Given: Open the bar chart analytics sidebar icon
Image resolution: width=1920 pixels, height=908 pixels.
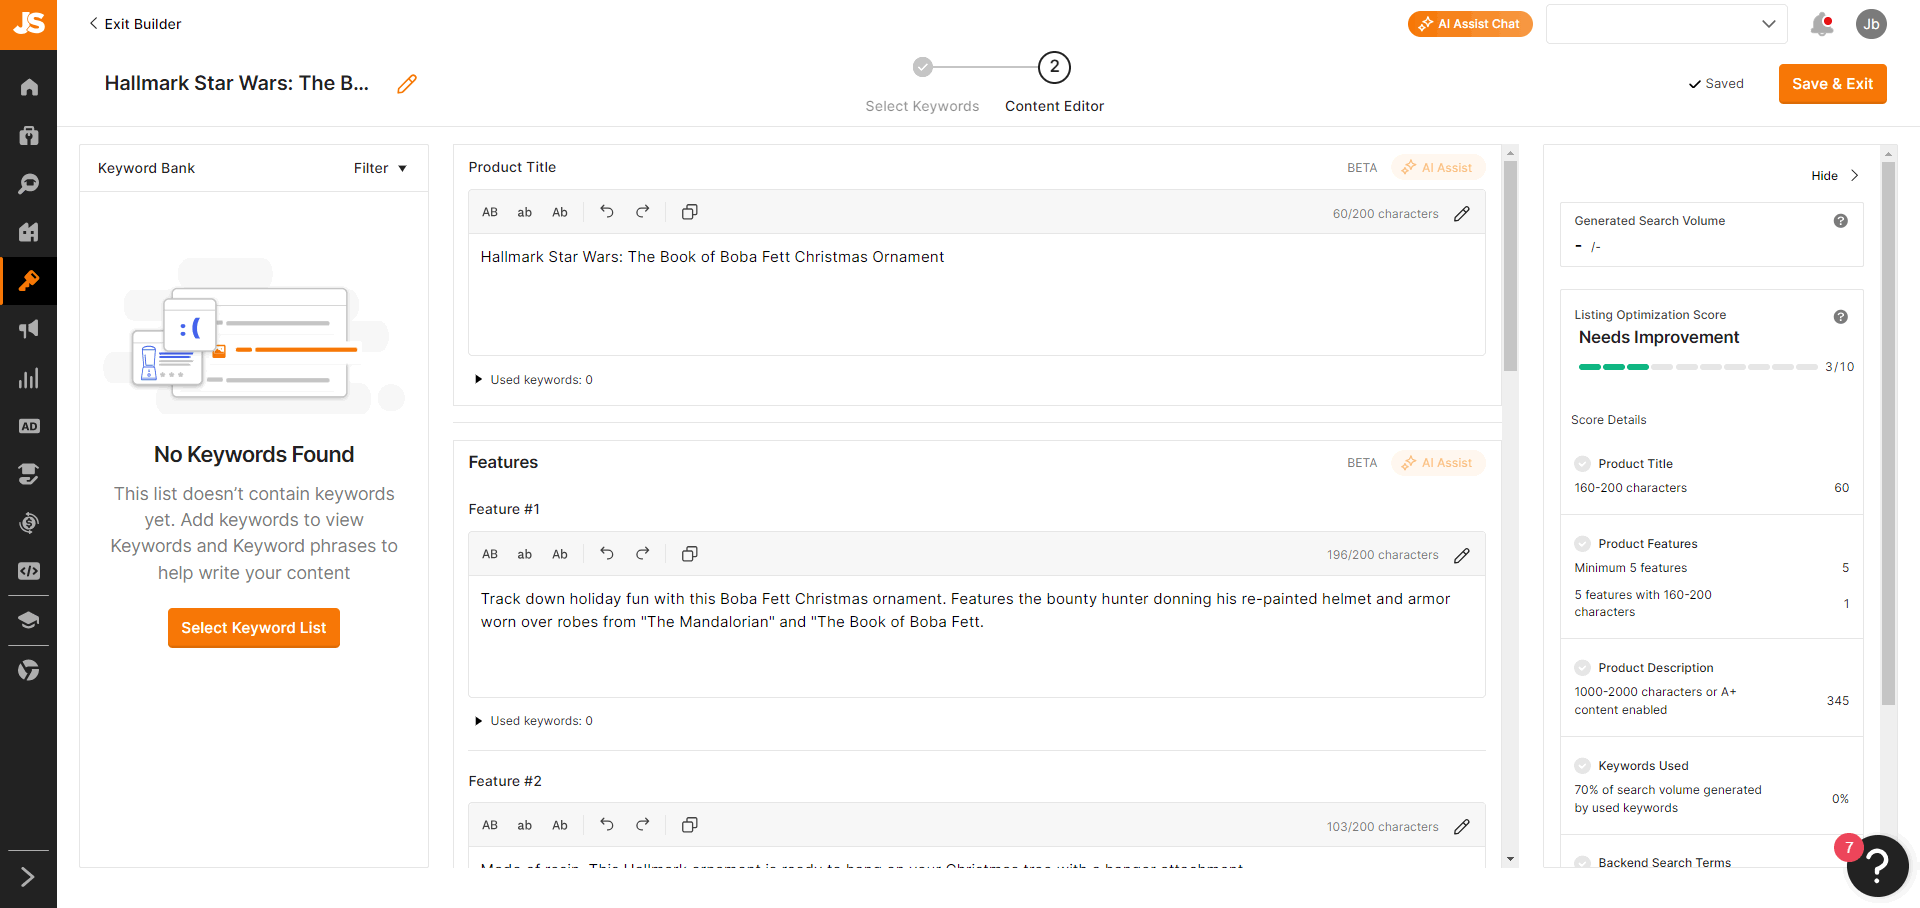Looking at the screenshot, I should 29,378.
